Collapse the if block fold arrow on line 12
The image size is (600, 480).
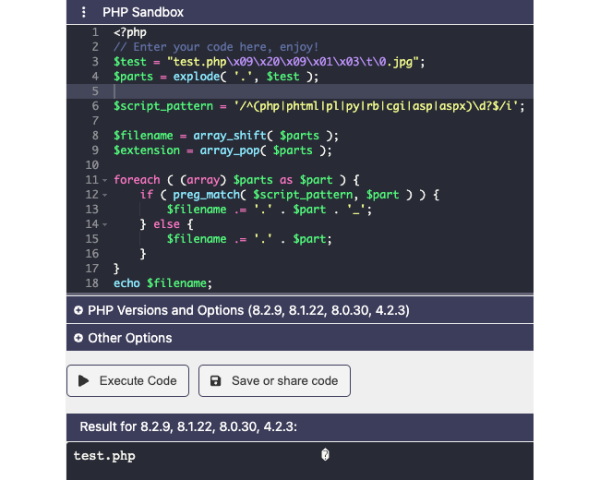click(104, 195)
